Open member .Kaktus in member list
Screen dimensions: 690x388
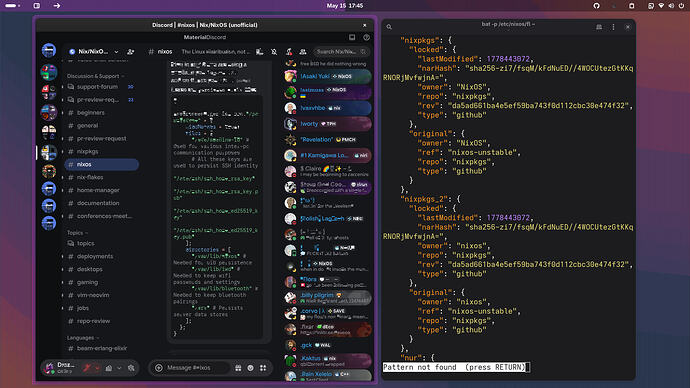[x=327, y=361]
